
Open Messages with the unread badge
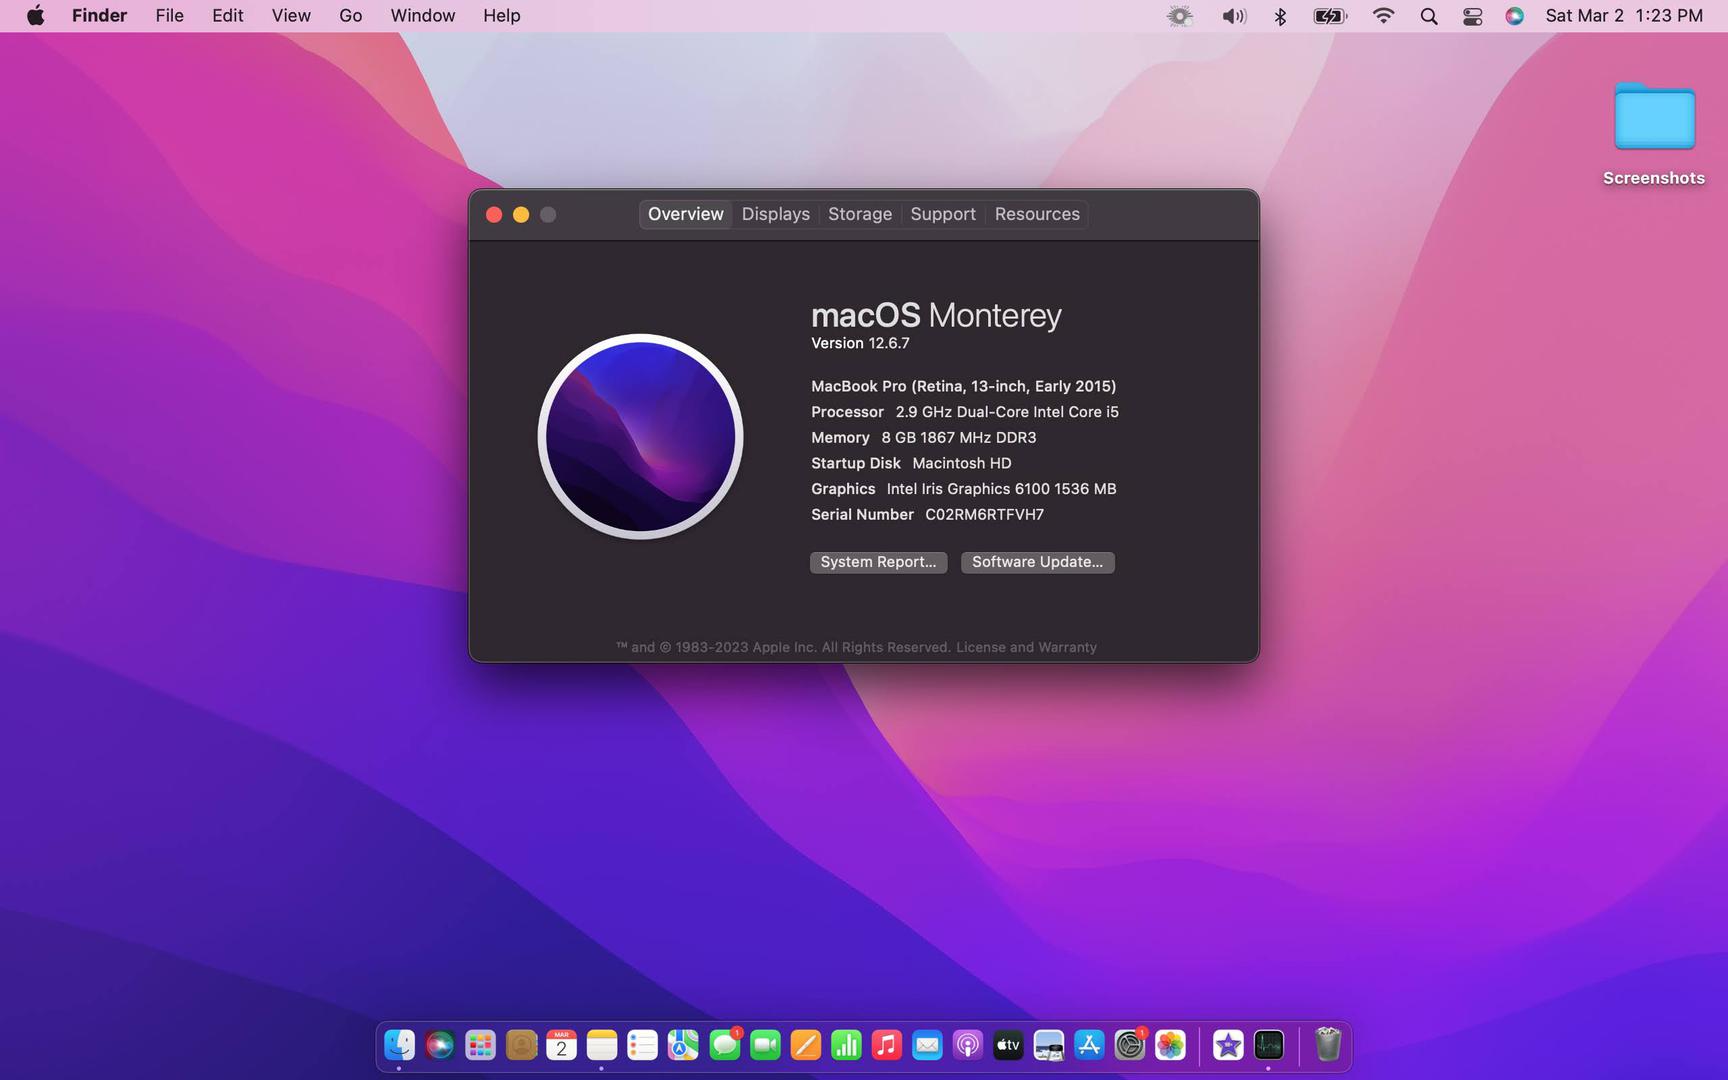tap(725, 1046)
